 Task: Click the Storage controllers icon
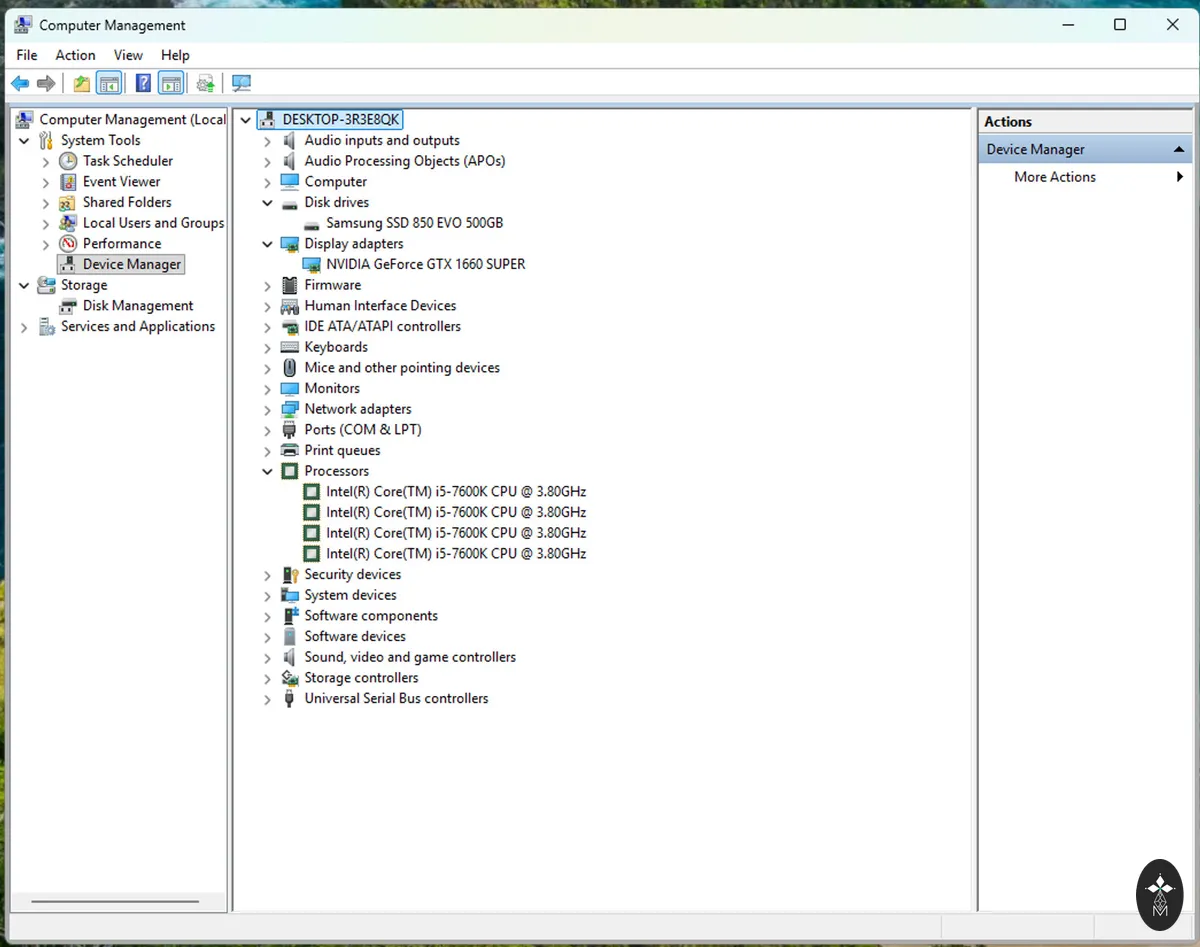point(290,678)
